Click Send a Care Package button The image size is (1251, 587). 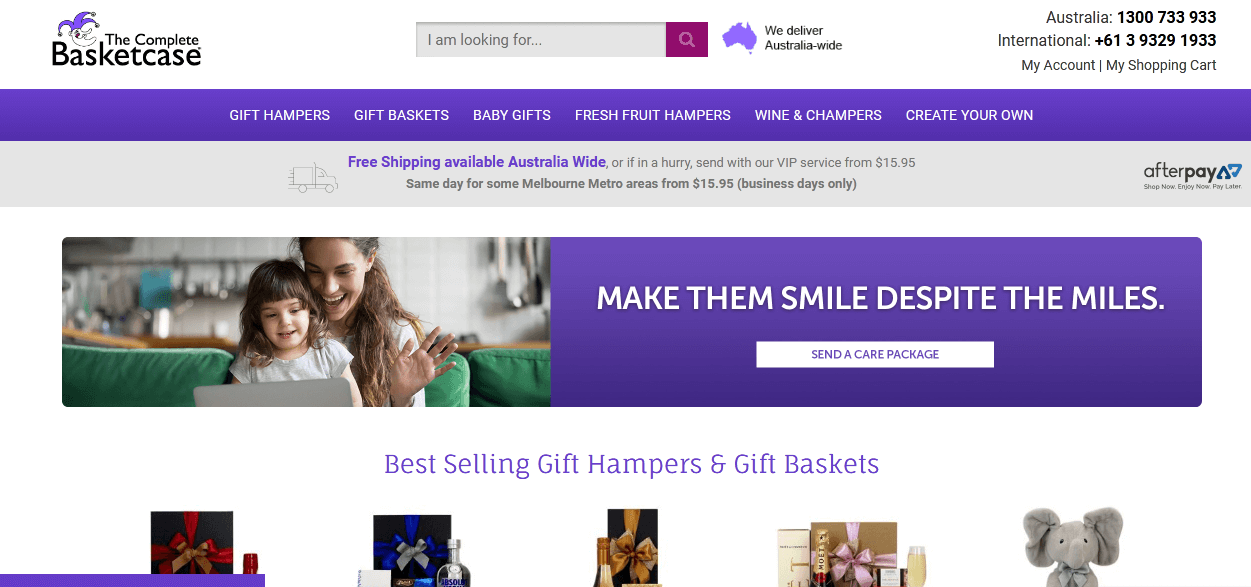tap(875, 354)
